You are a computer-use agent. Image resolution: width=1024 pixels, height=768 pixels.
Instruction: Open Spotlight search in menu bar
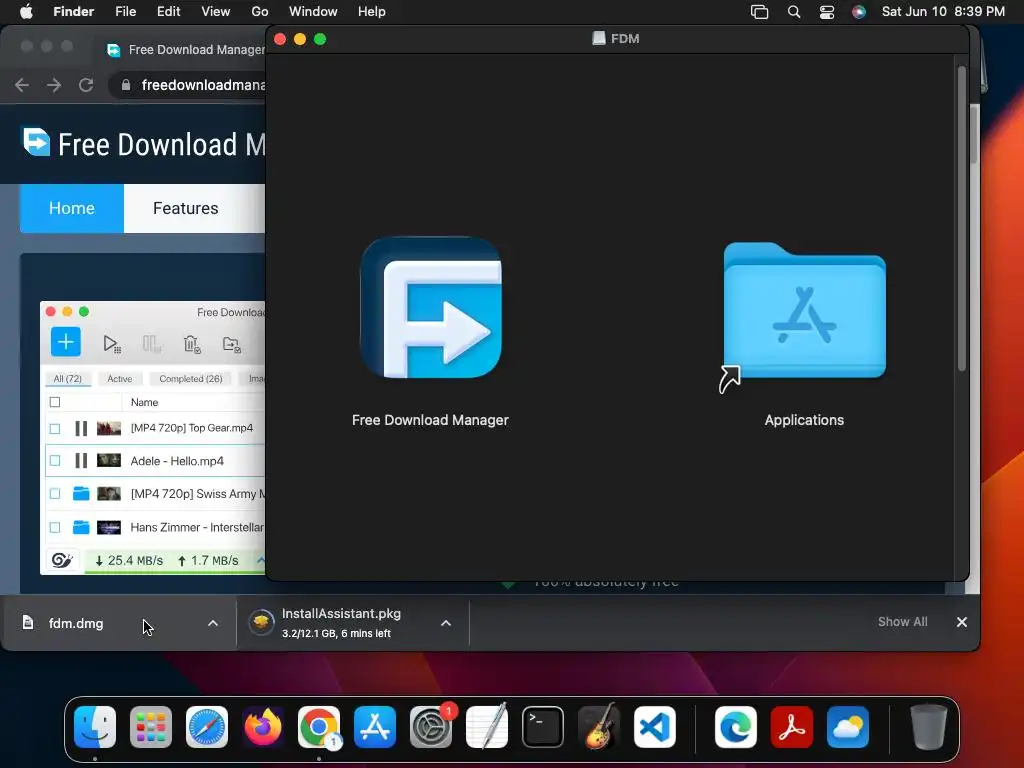coord(794,12)
